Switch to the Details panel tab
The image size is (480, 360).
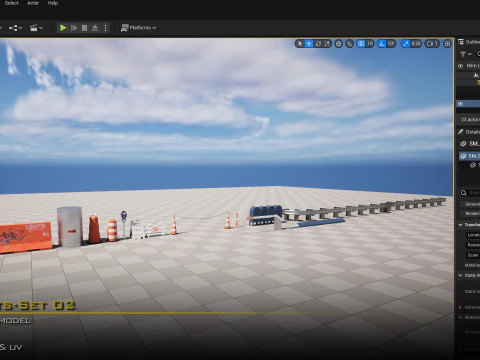click(x=469, y=132)
